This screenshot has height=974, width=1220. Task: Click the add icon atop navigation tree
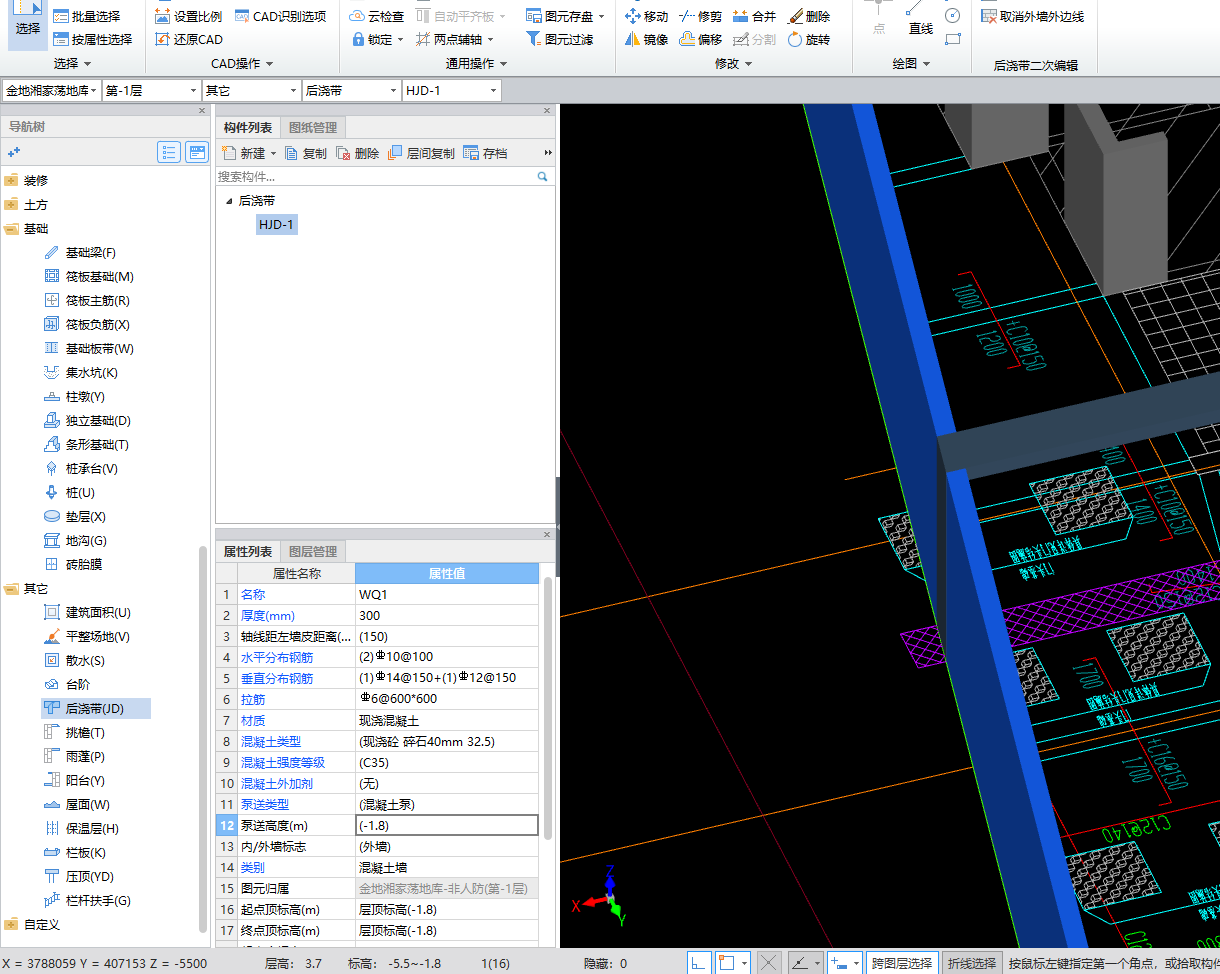pyautogui.click(x=14, y=152)
